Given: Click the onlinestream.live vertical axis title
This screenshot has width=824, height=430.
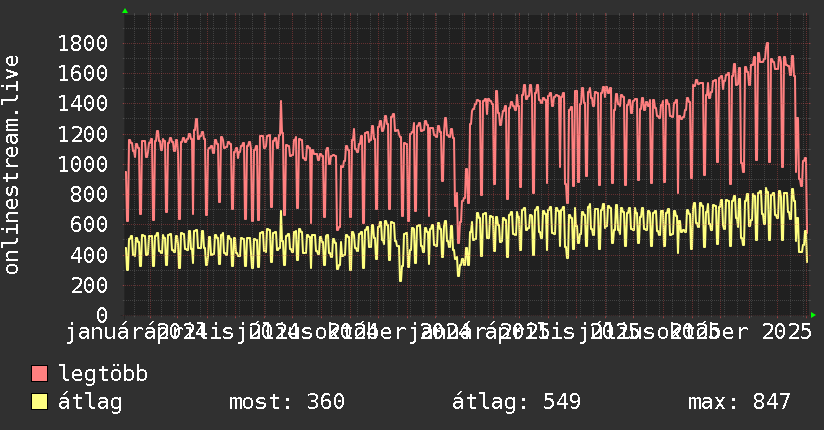Looking at the screenshot, I should coord(11,165).
